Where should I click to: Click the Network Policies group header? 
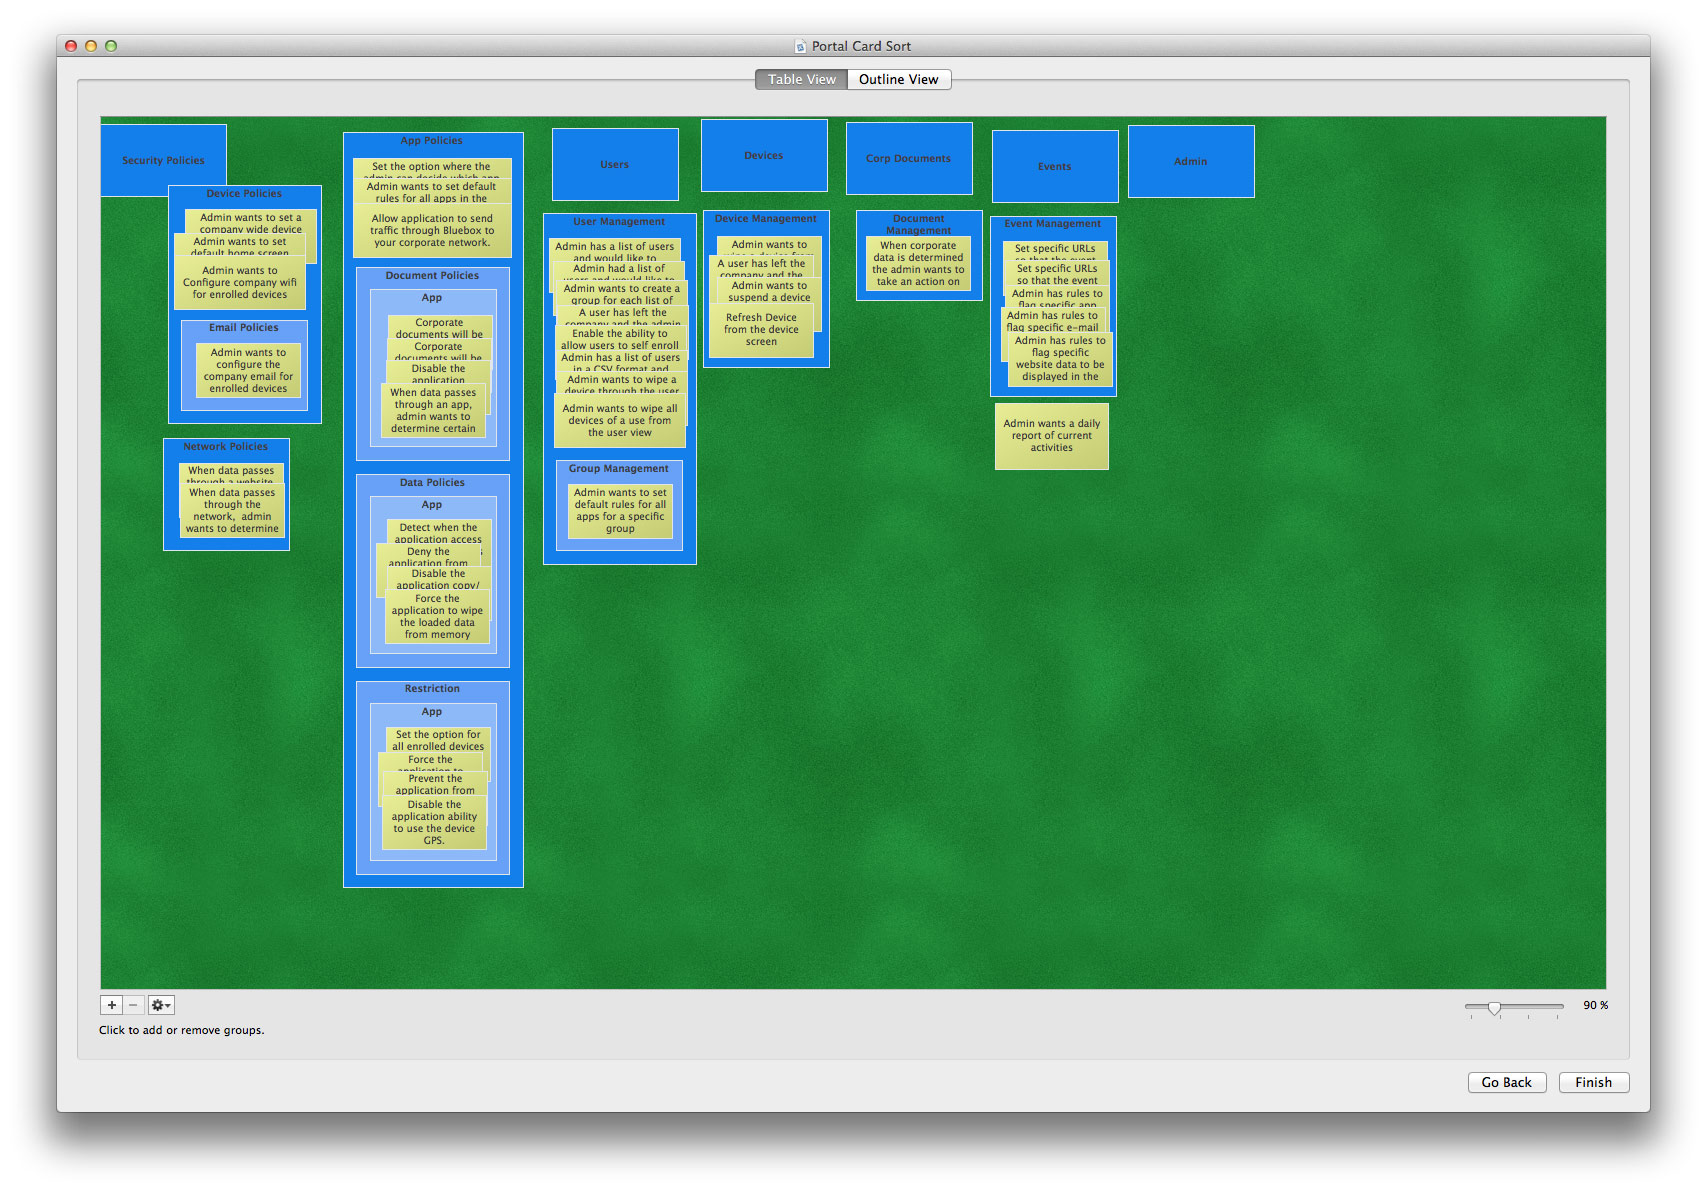coord(226,446)
